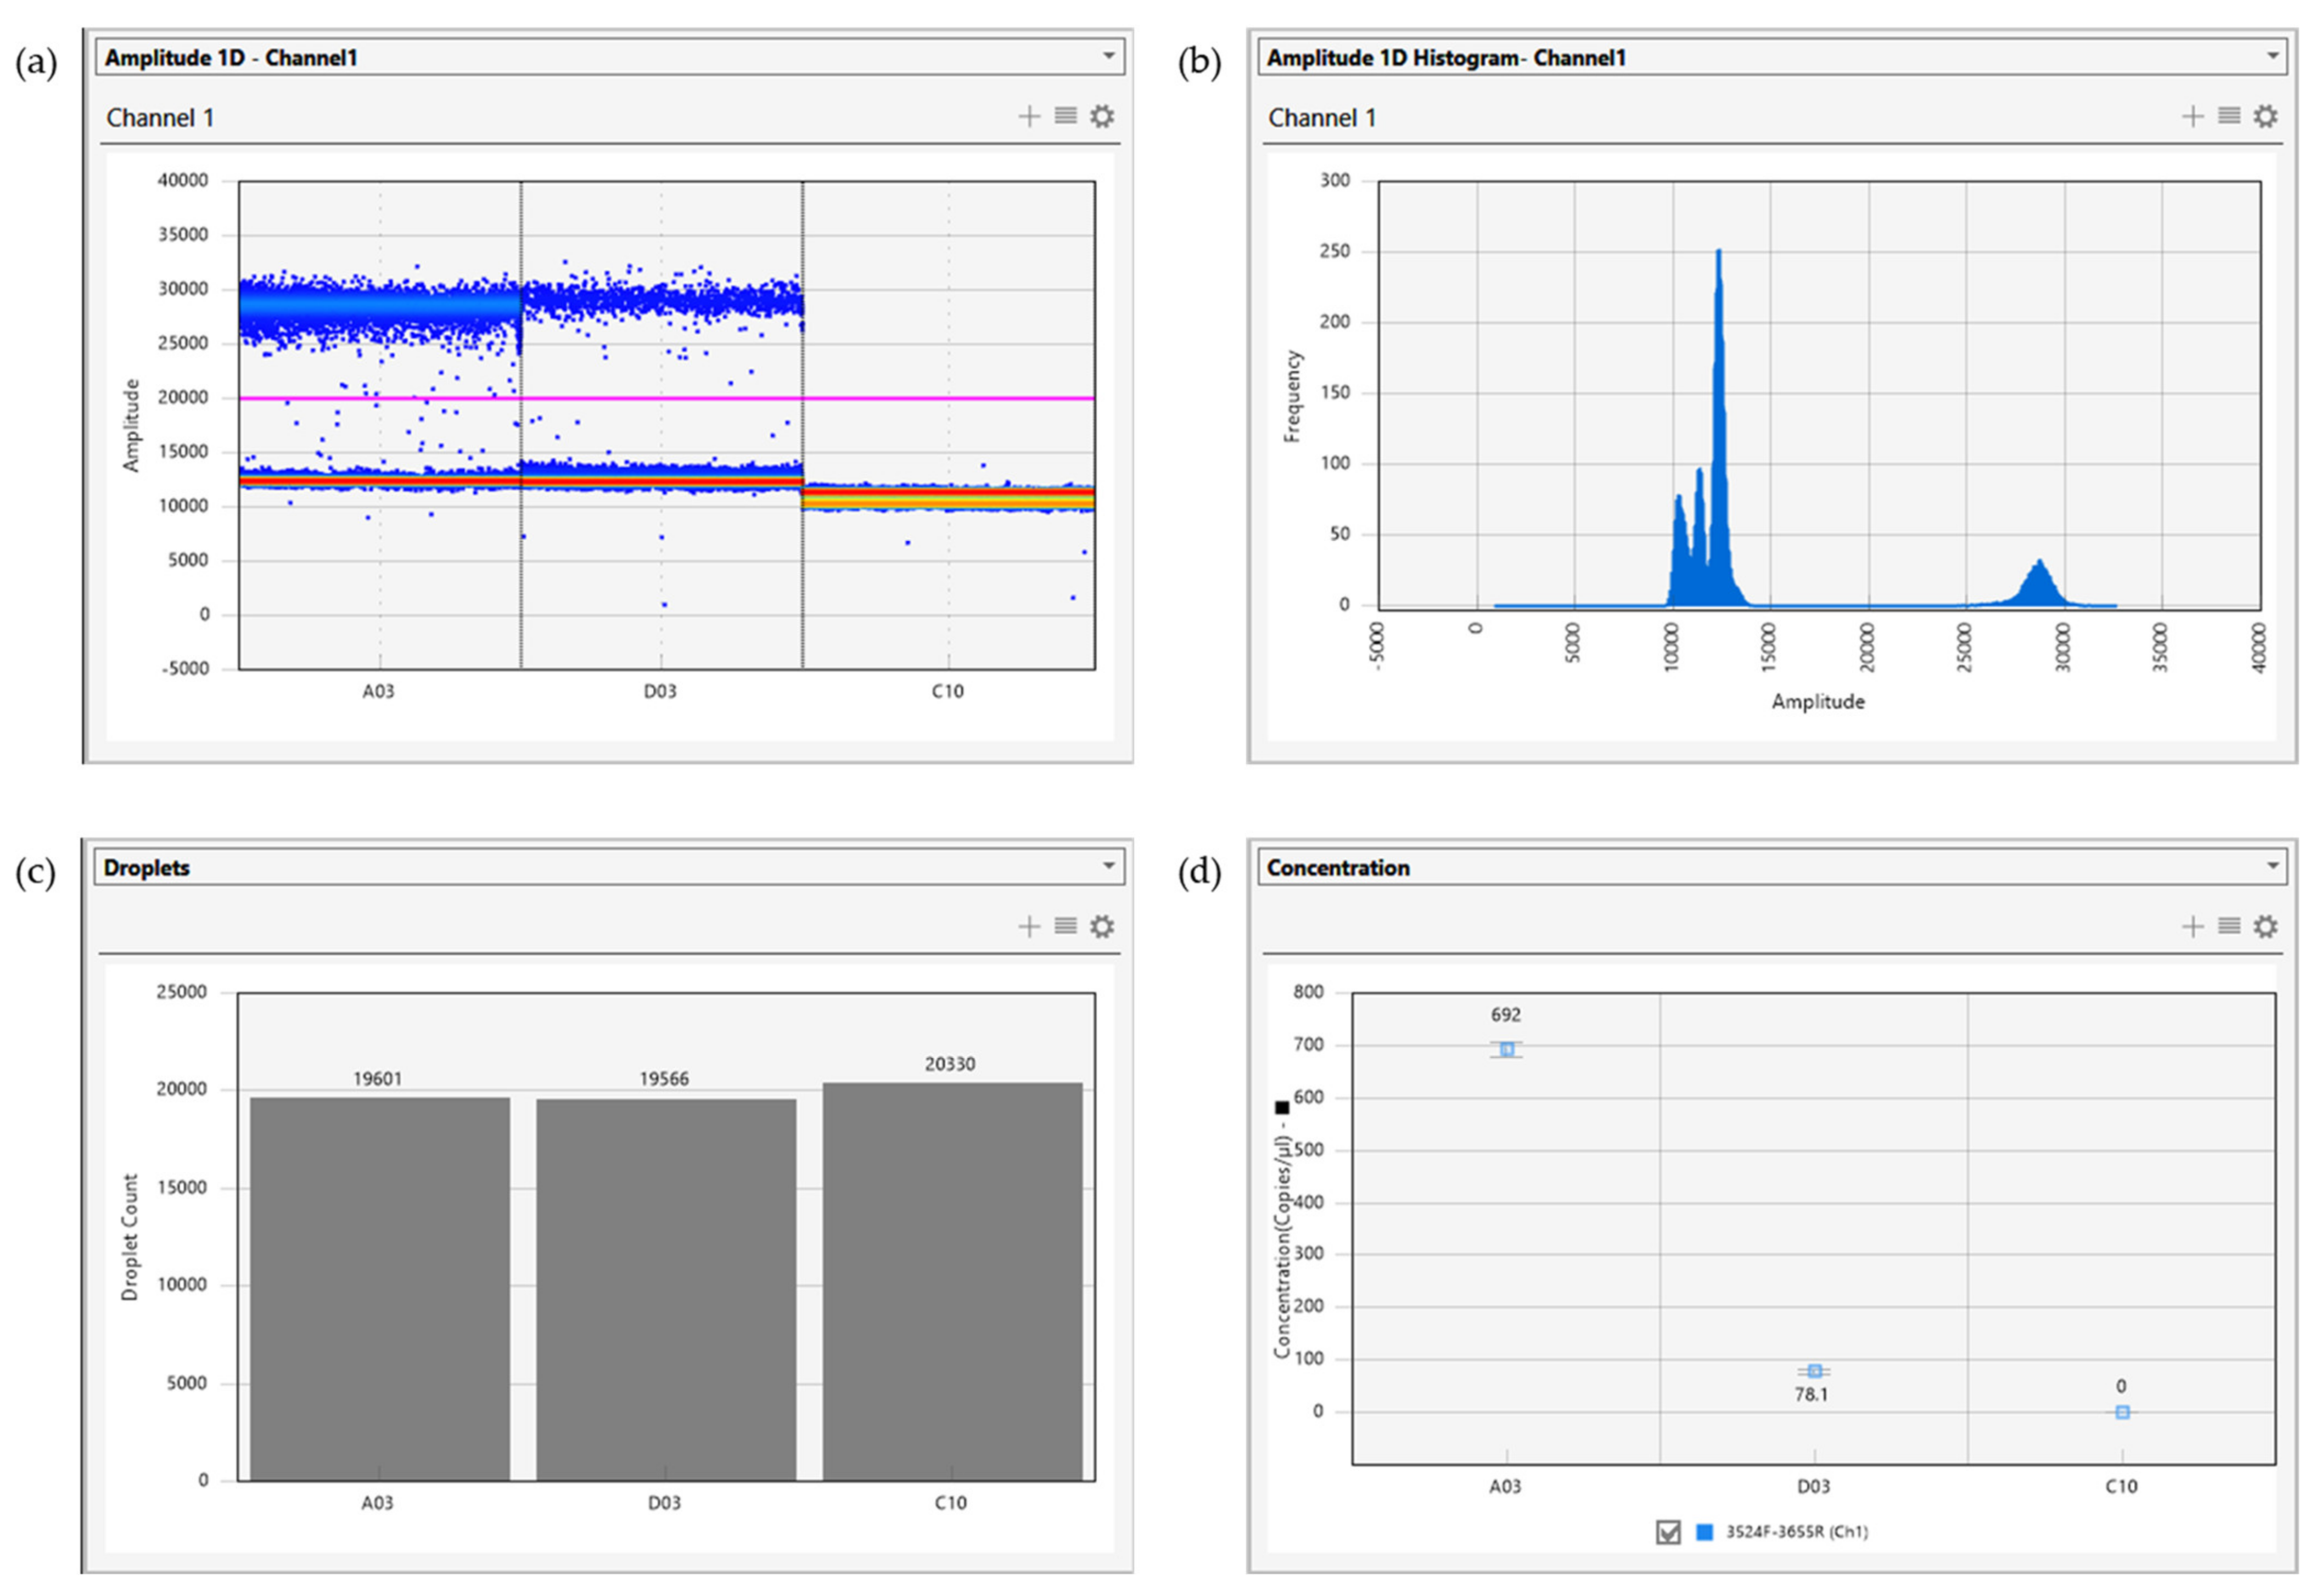This screenshot has height=1596, width=2321.
Task: Open list icon in Amplitude 1D panel
Action: [1065, 117]
